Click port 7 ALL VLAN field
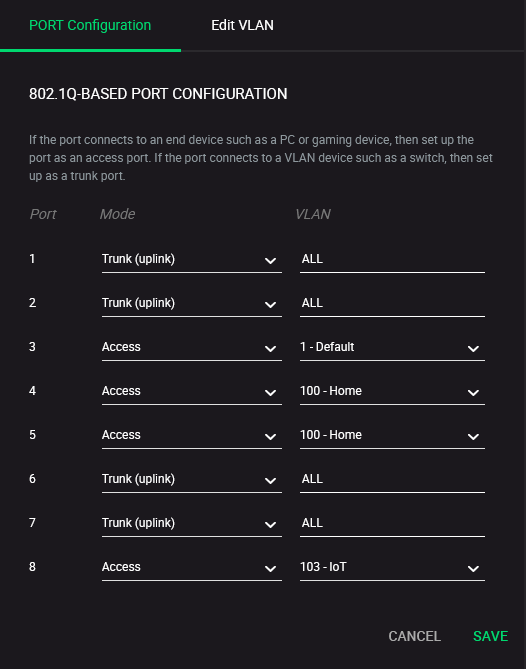The height and width of the screenshot is (669, 526). pos(392,523)
